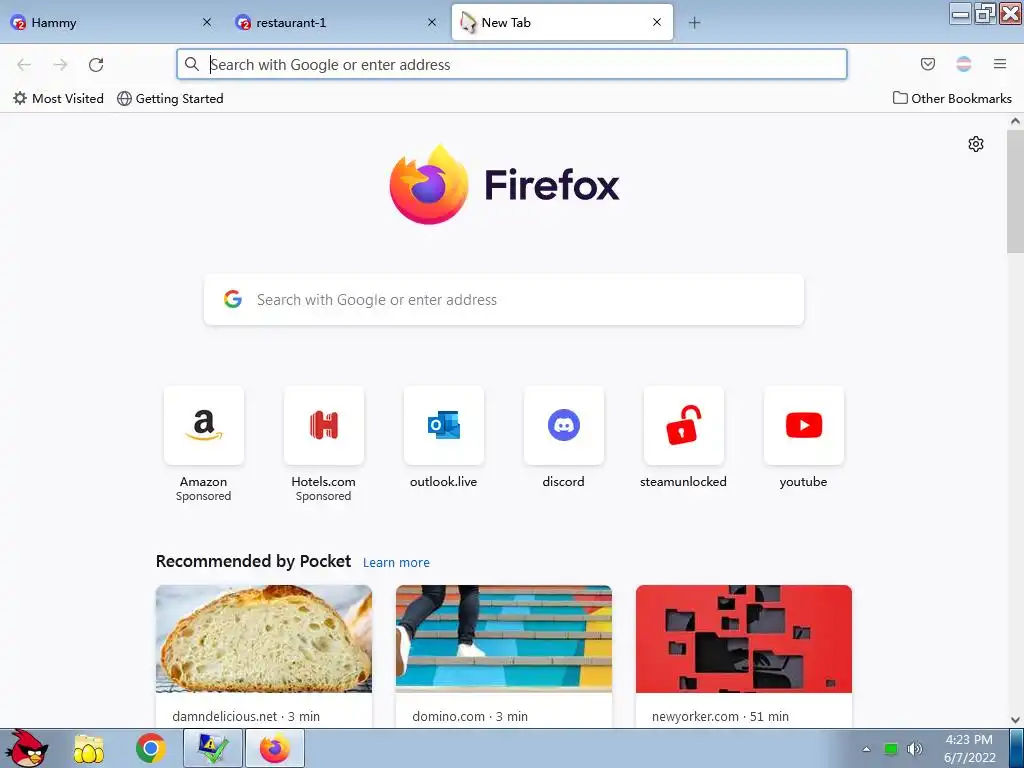Launch Chrome from the taskbar
This screenshot has height=768, width=1024.
151,748
